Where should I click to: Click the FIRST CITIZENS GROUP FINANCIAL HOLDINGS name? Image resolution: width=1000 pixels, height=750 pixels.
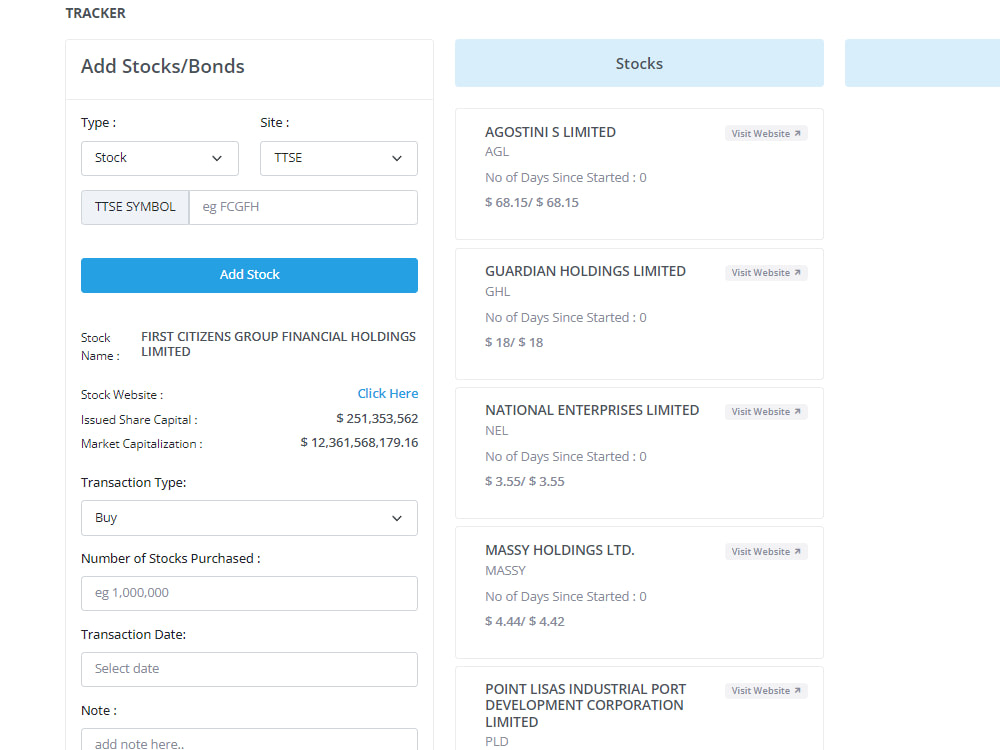click(278, 344)
